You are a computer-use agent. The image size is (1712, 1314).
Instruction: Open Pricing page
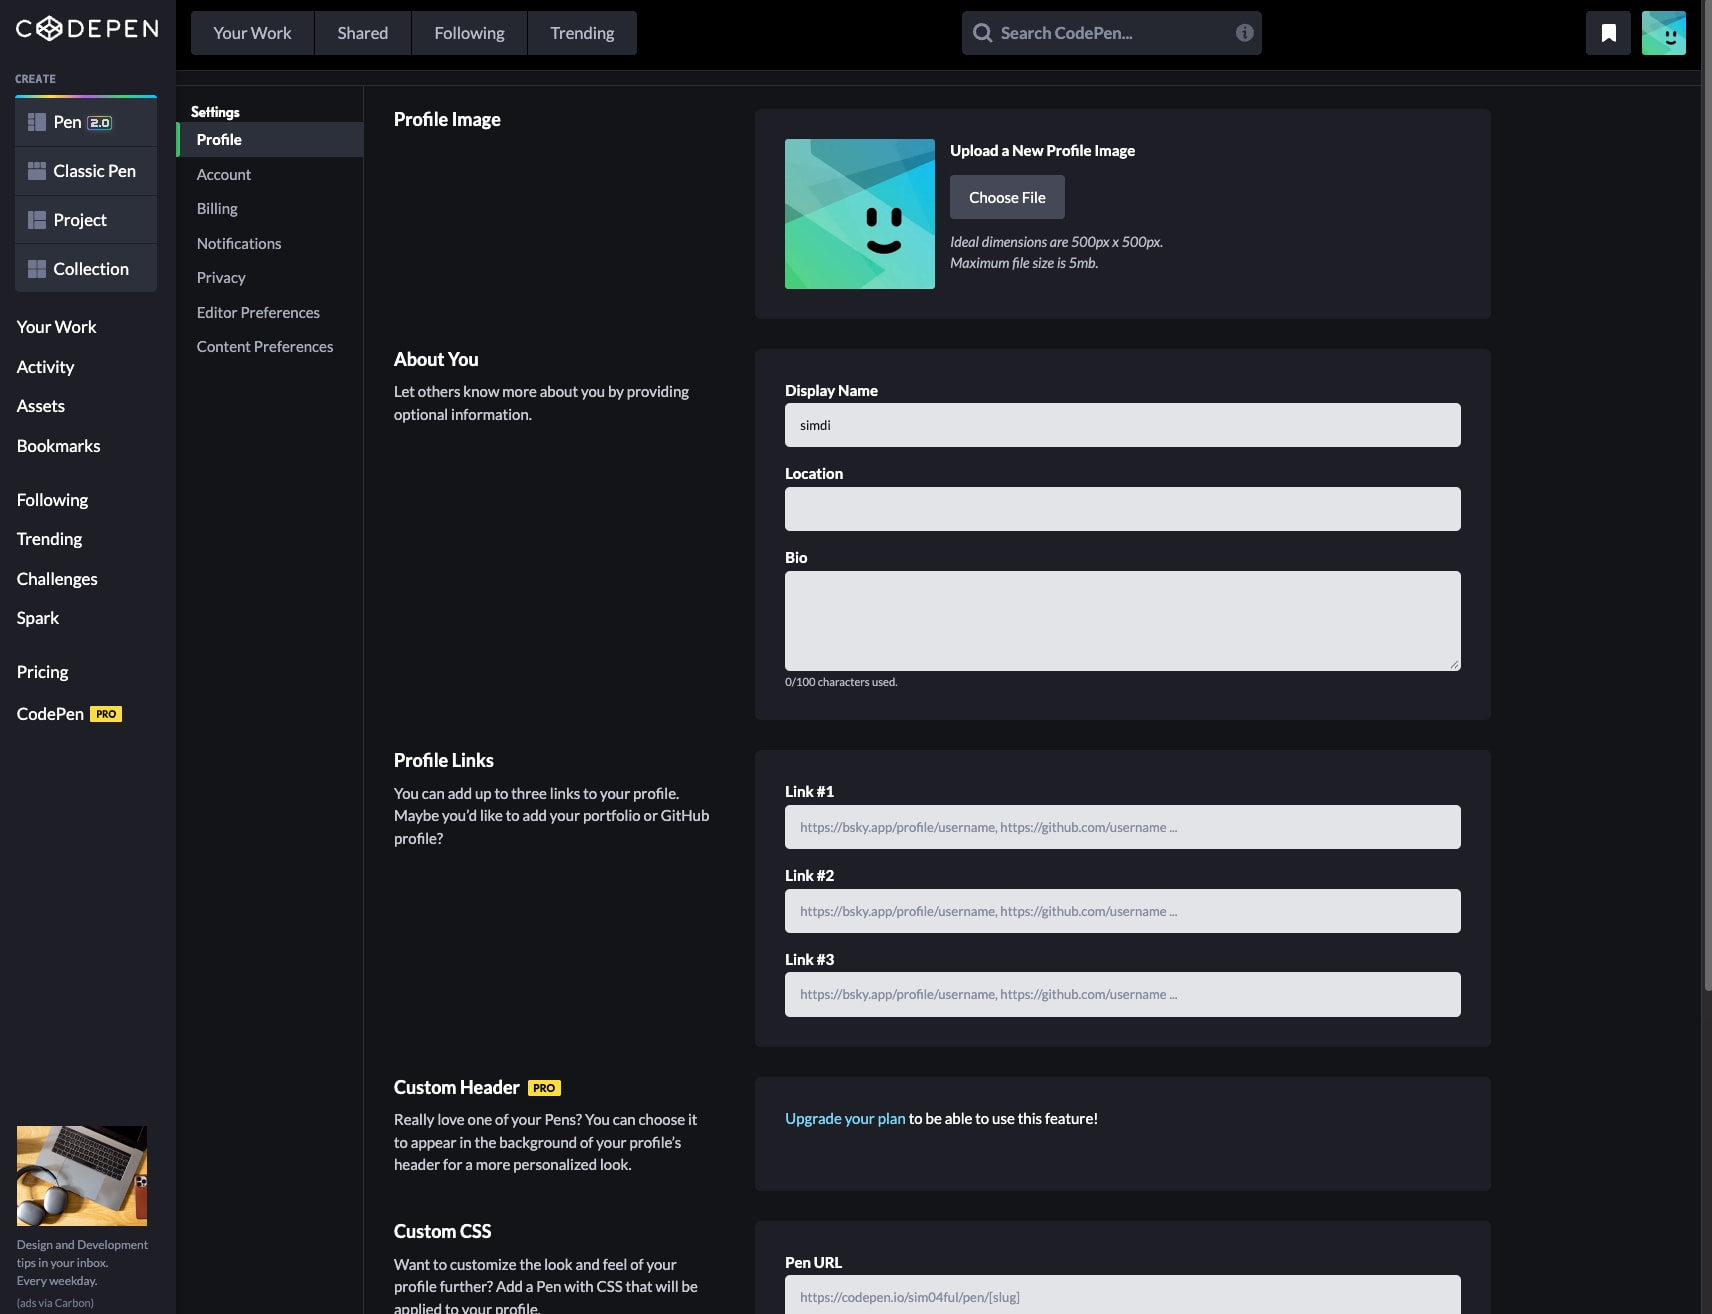[x=43, y=672]
